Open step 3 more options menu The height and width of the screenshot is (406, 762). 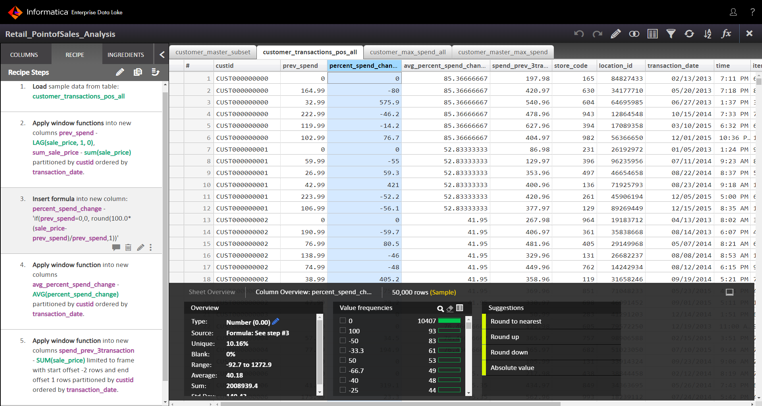152,248
